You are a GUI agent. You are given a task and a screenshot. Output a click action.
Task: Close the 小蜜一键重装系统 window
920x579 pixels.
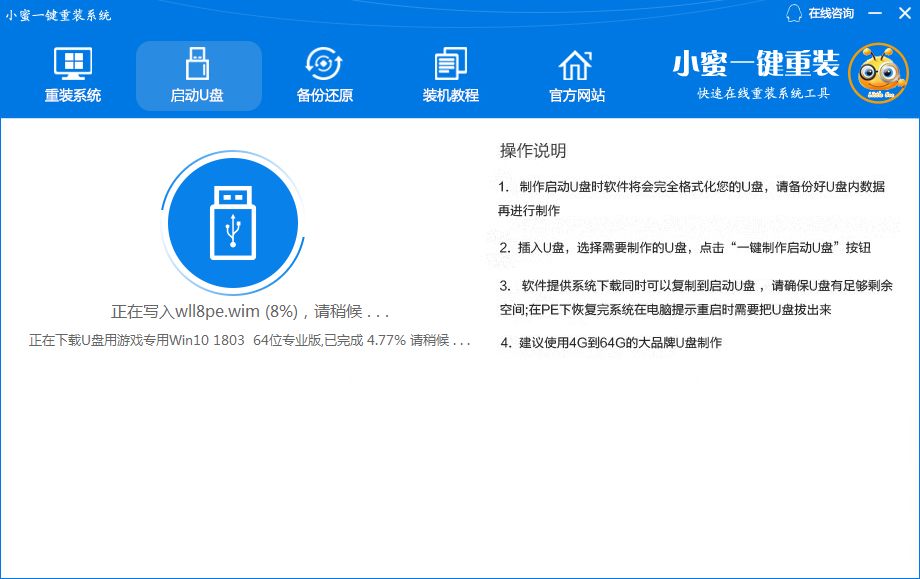click(902, 14)
